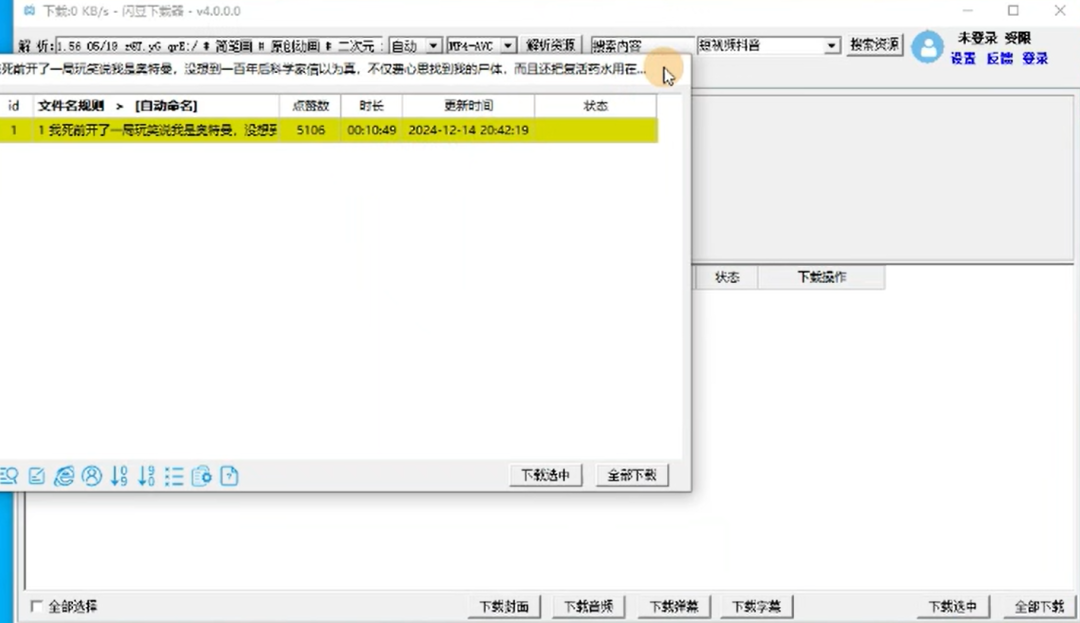Click the user profile circle icon
This screenshot has width=1080, height=623.
92,476
